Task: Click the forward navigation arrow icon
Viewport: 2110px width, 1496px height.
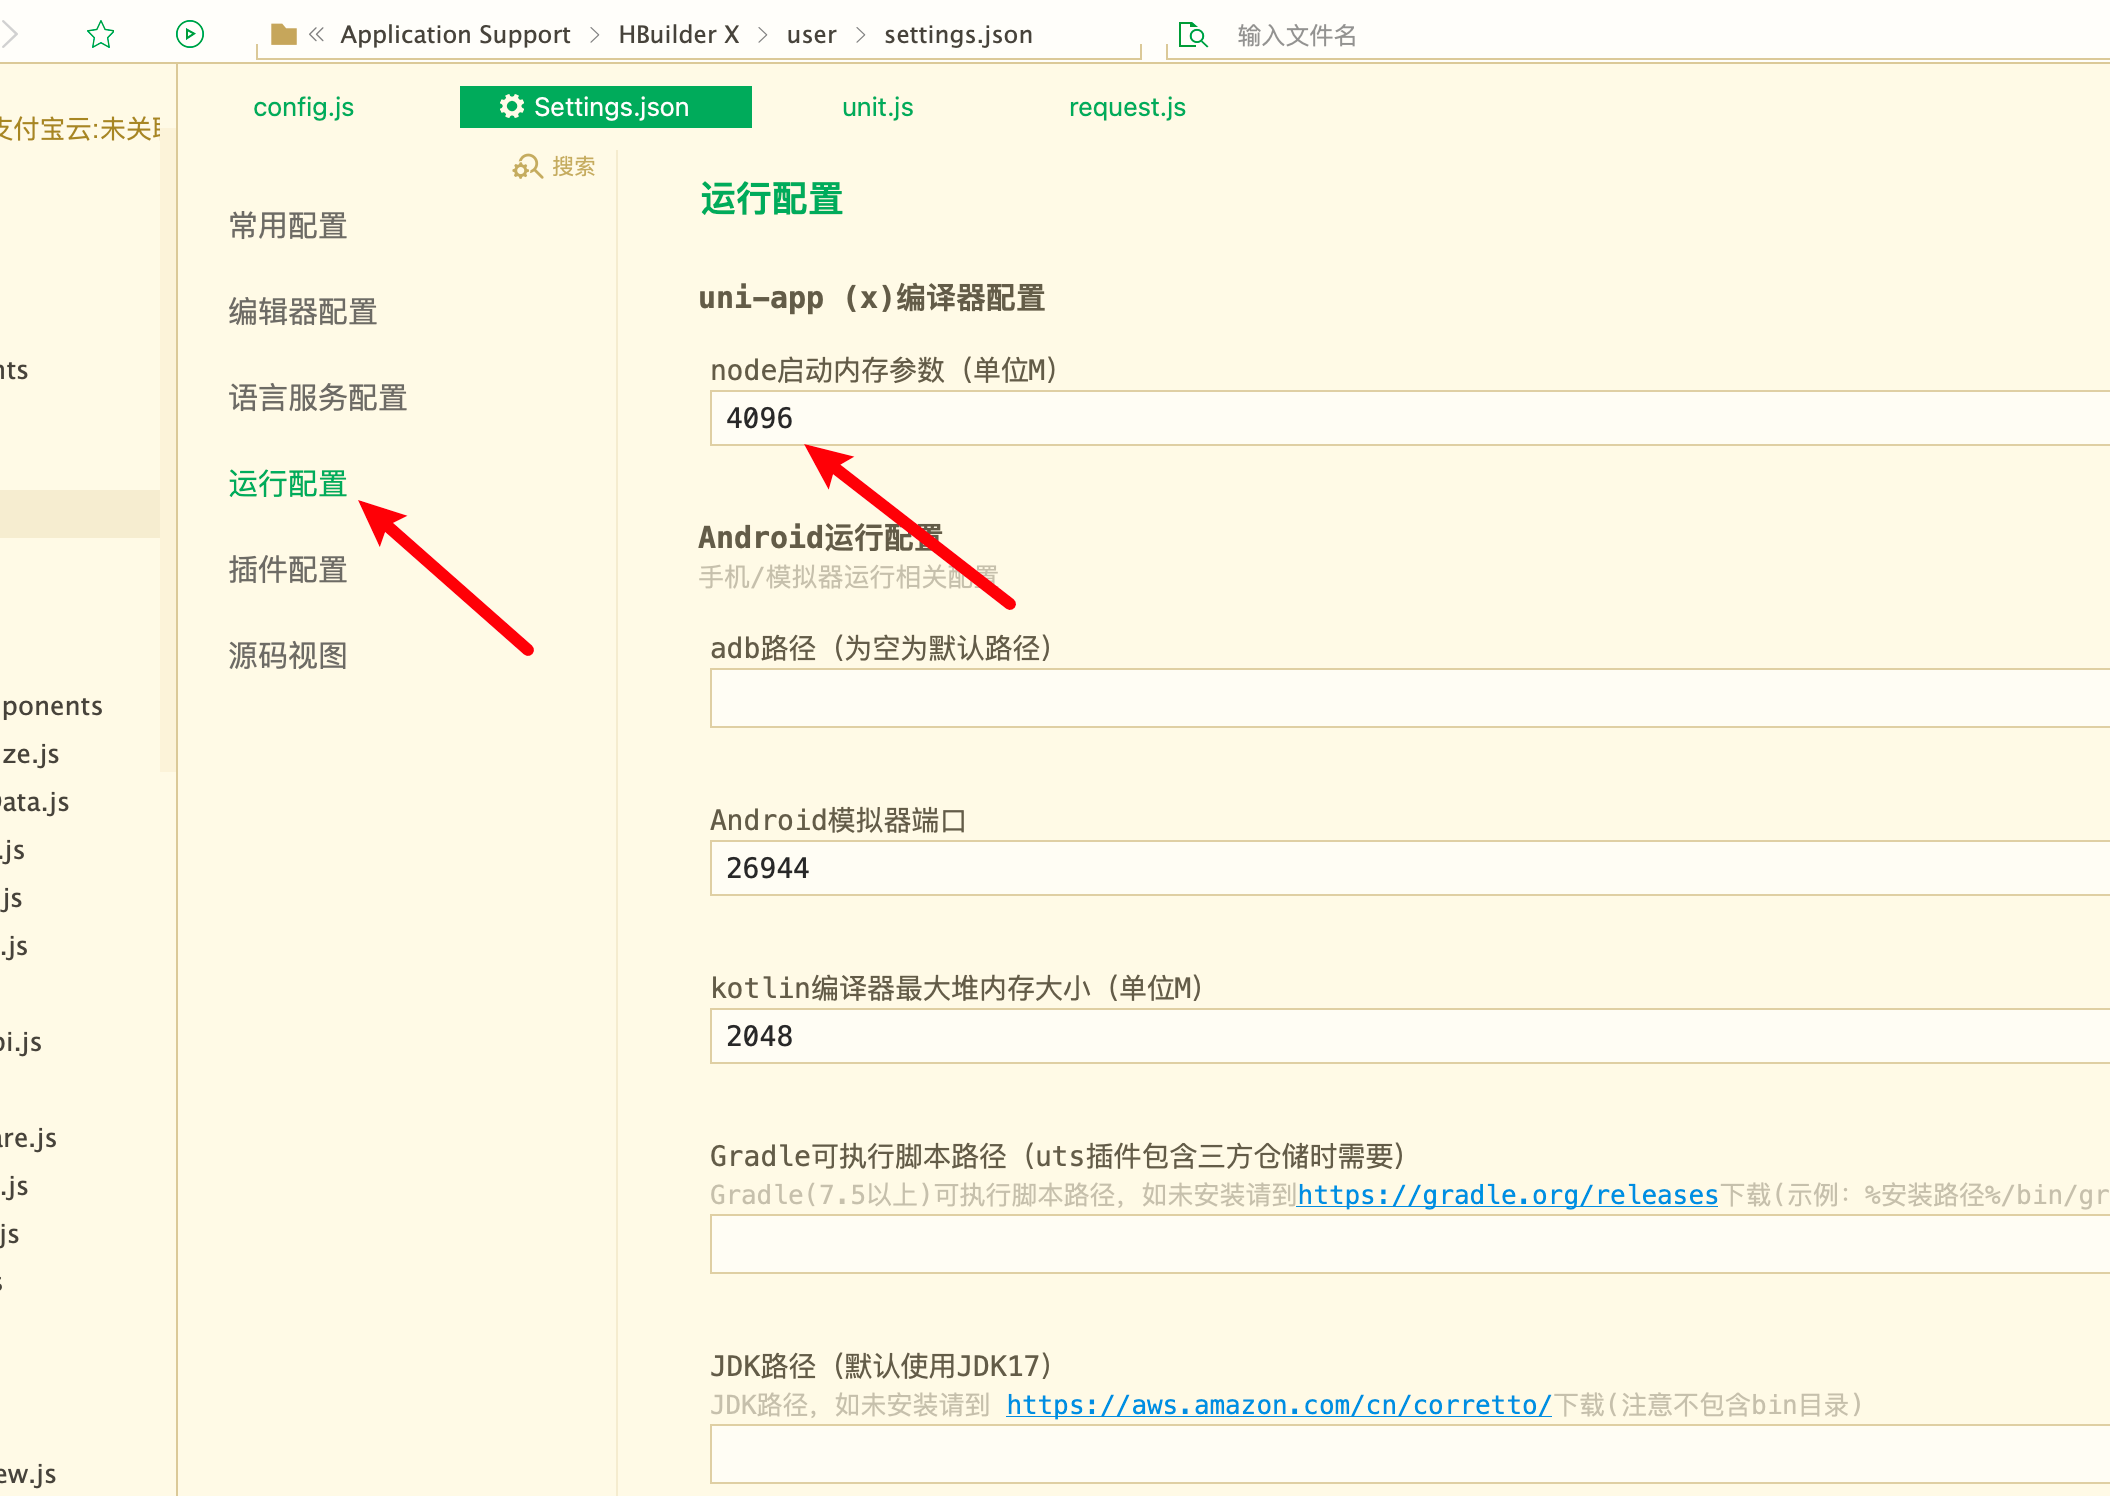Action: tap(10, 35)
